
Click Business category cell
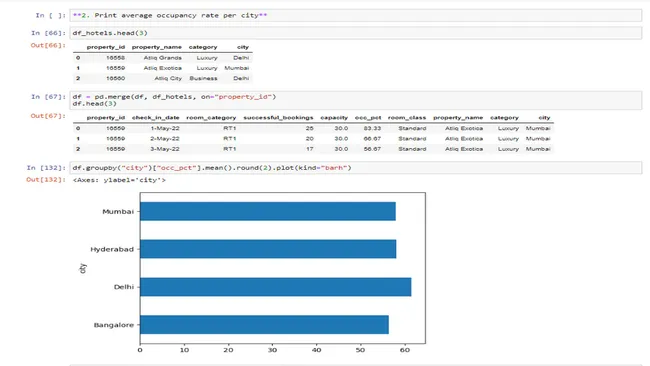203,78
